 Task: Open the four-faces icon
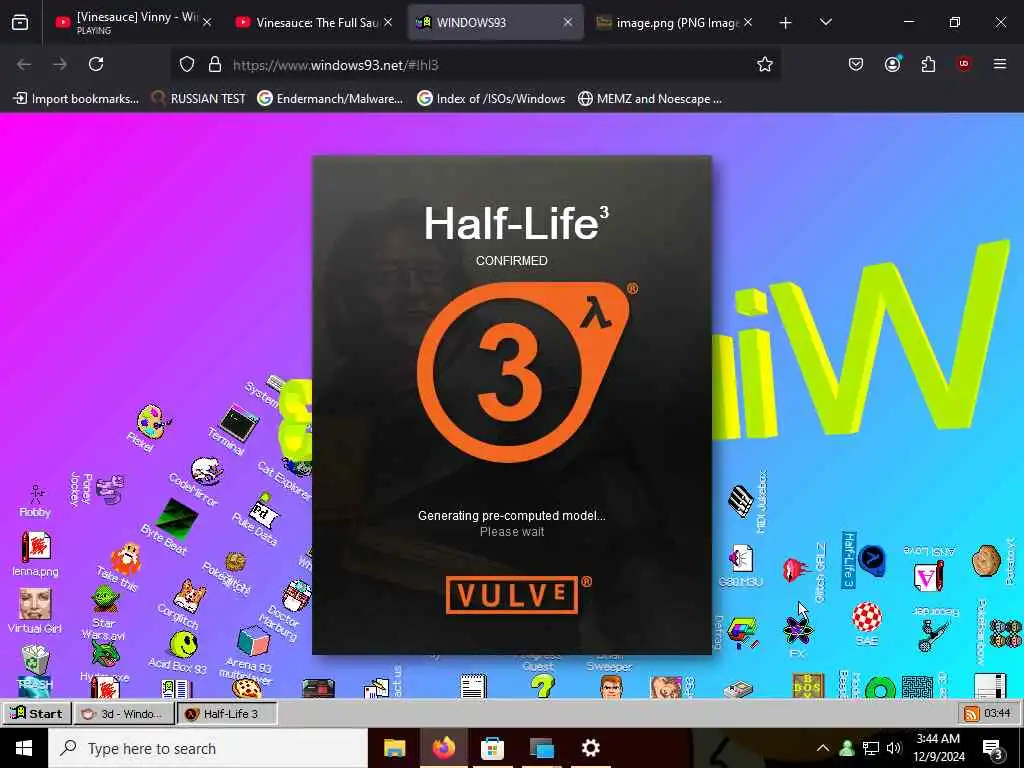point(1006,633)
